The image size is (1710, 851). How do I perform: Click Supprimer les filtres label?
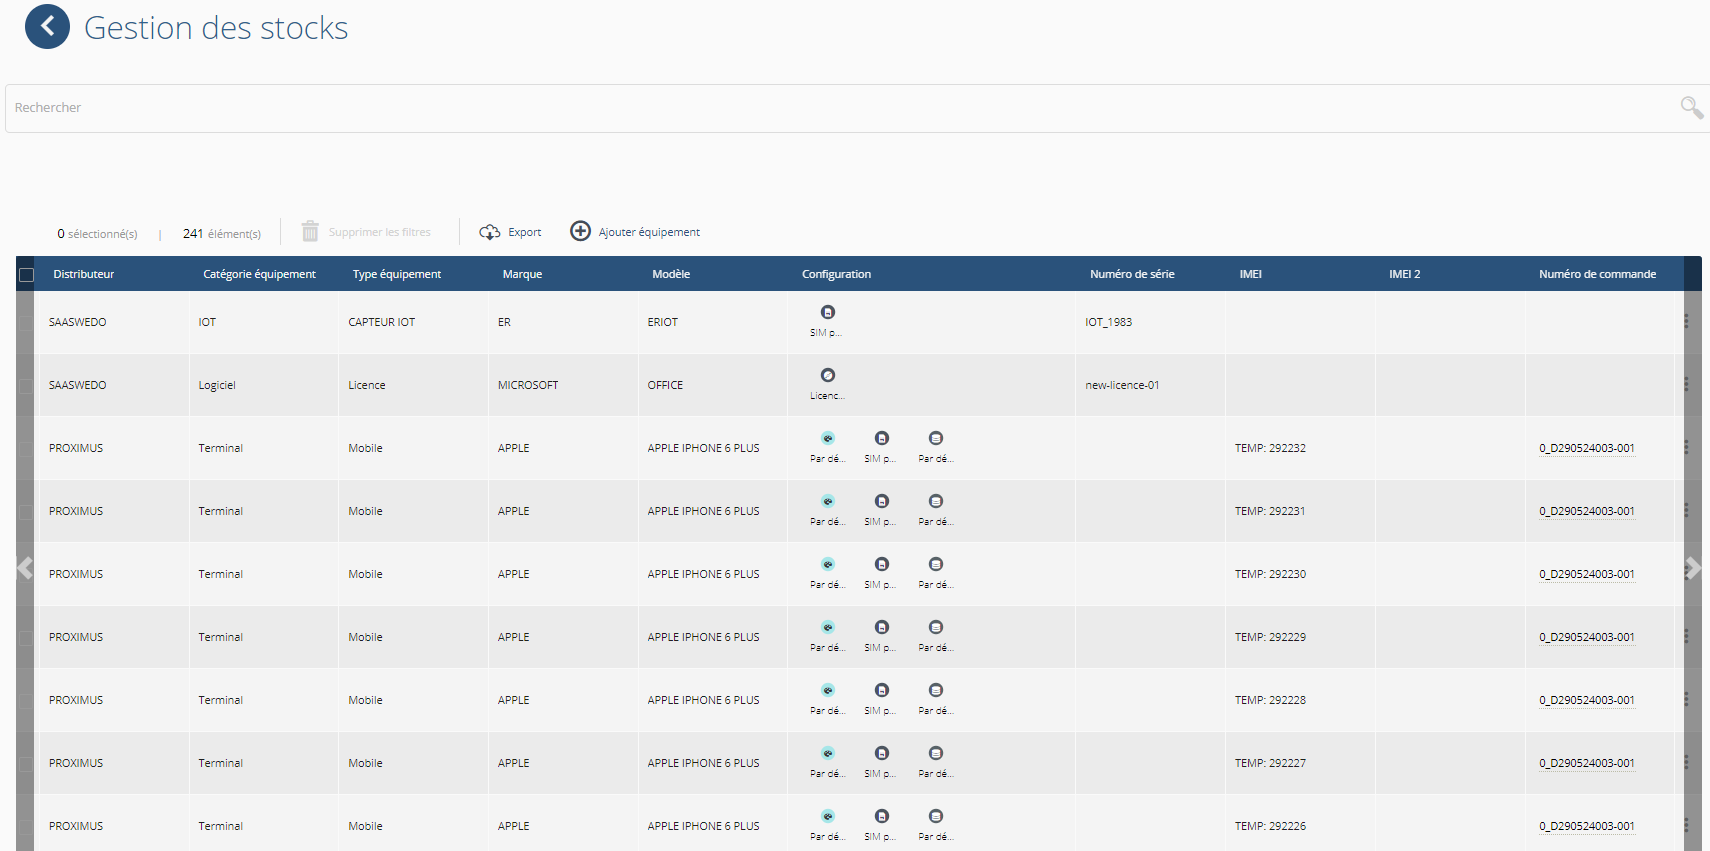(379, 232)
